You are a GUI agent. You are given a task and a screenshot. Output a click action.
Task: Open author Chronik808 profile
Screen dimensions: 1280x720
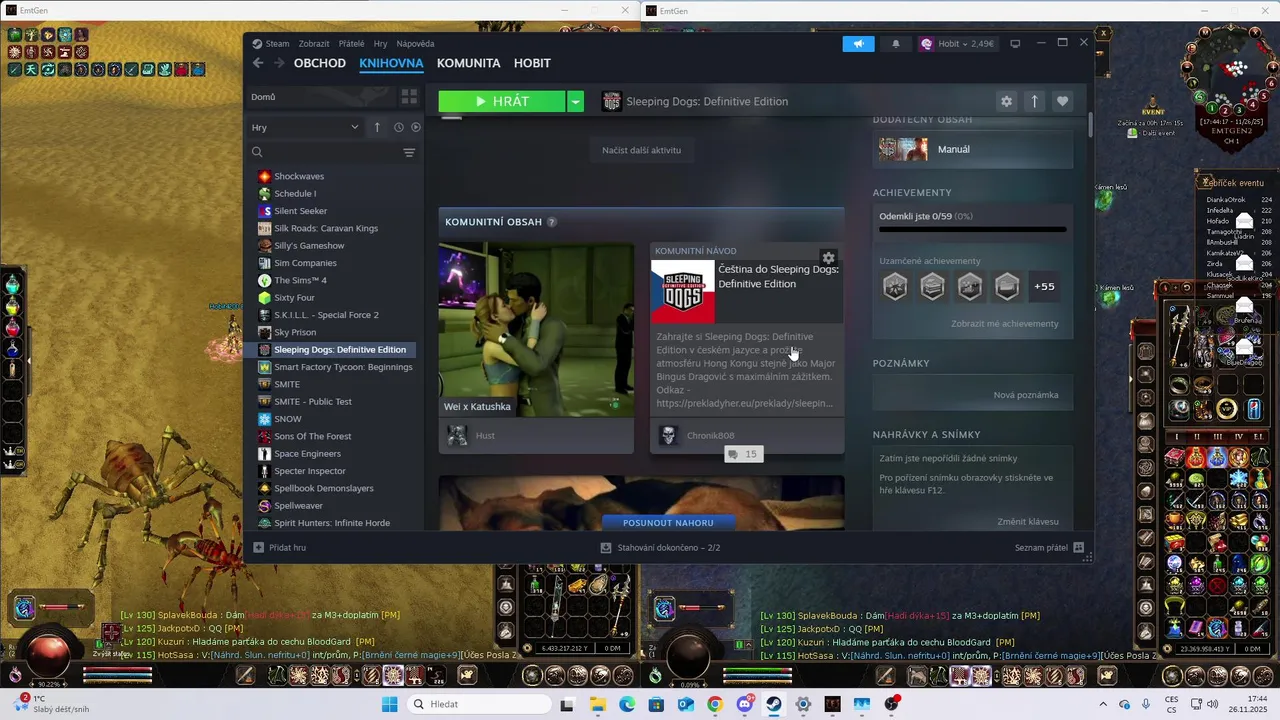pos(710,436)
